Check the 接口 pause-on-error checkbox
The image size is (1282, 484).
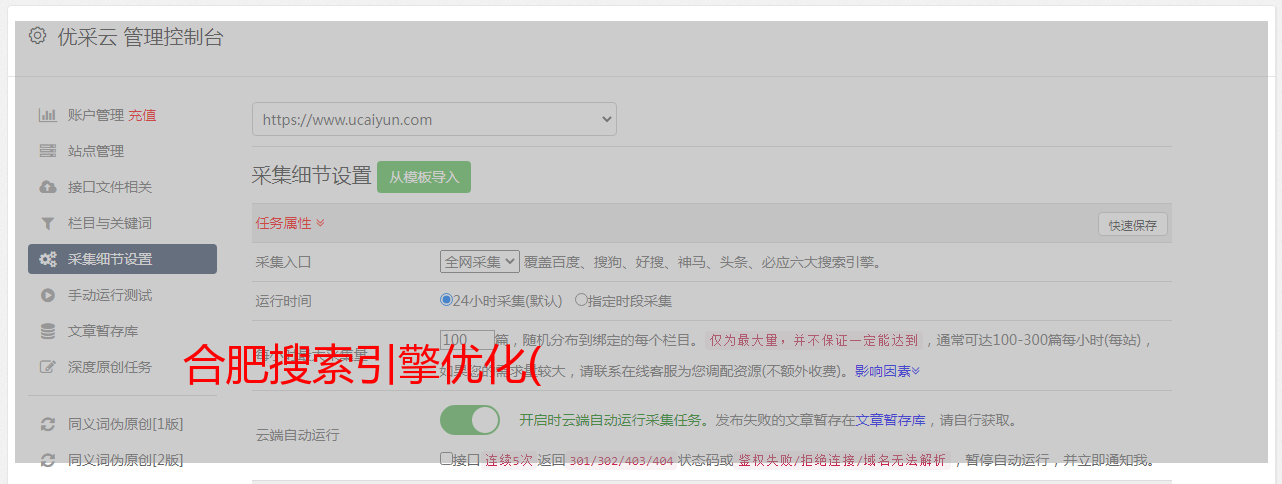click(x=446, y=459)
